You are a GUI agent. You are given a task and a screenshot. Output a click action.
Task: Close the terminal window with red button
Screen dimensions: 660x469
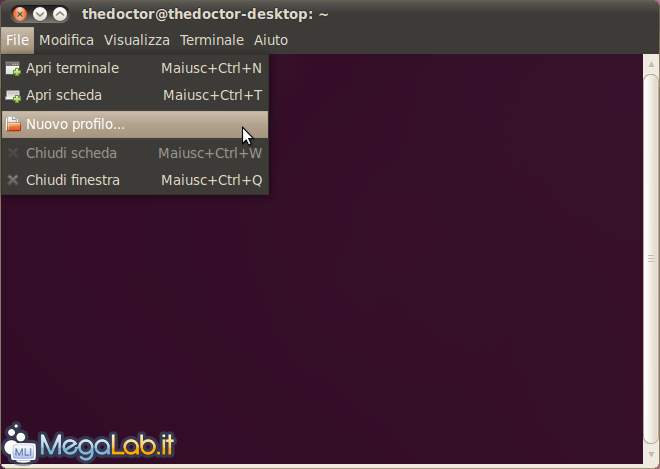pyautogui.click(x=19, y=14)
